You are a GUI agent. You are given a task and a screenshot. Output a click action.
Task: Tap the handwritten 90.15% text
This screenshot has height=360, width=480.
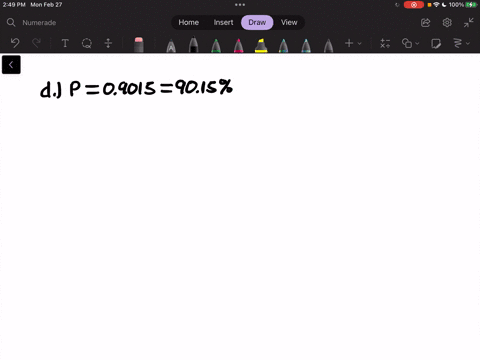click(x=204, y=87)
